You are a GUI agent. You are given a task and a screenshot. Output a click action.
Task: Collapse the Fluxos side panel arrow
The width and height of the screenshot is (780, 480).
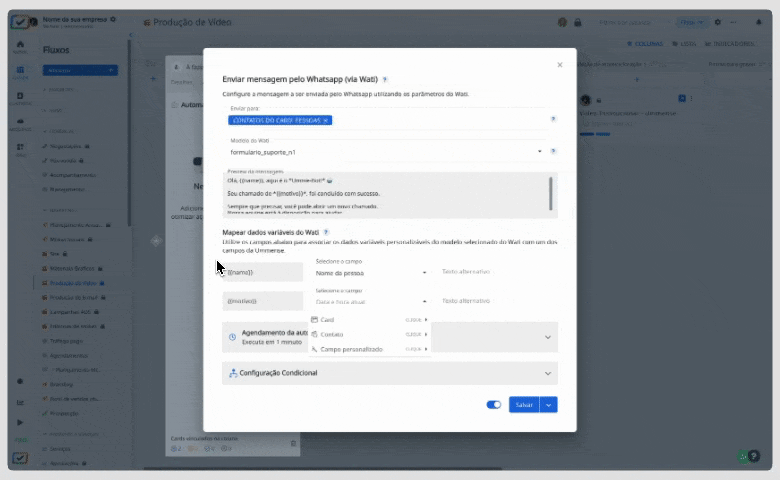[x=131, y=35]
